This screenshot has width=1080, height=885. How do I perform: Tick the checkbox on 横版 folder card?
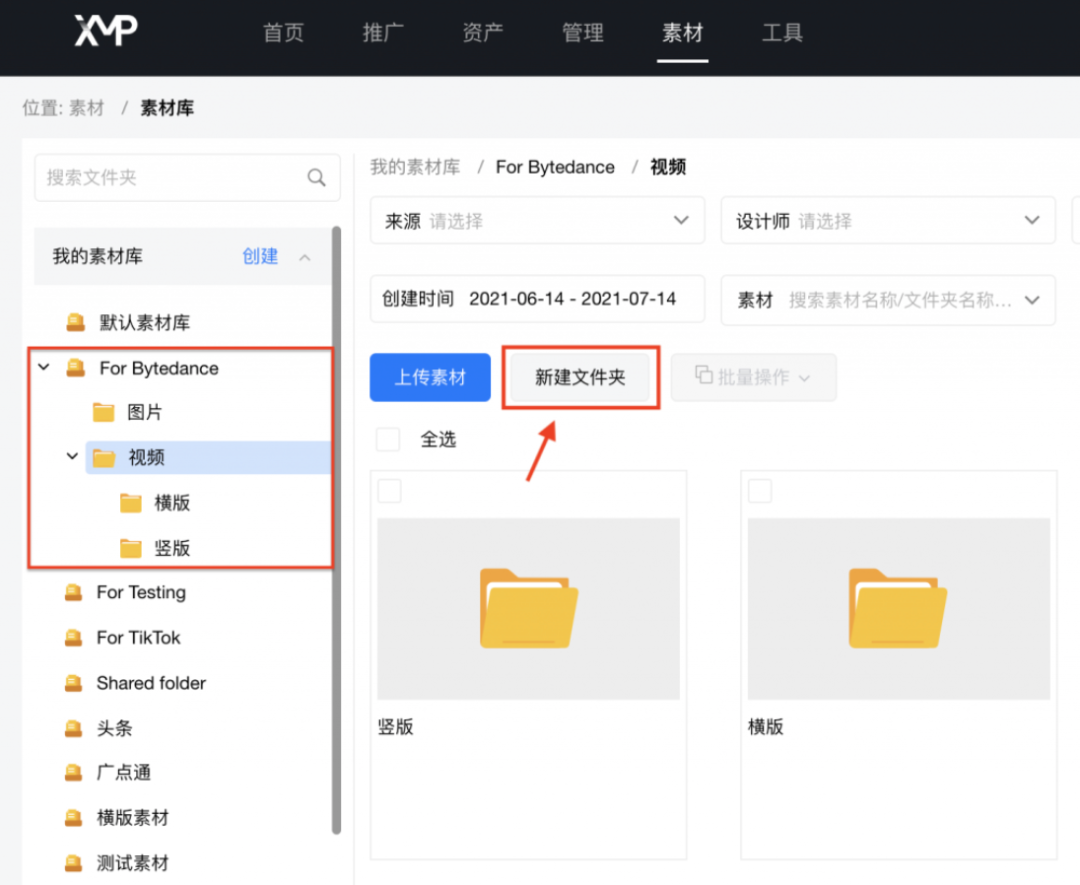tap(760, 491)
